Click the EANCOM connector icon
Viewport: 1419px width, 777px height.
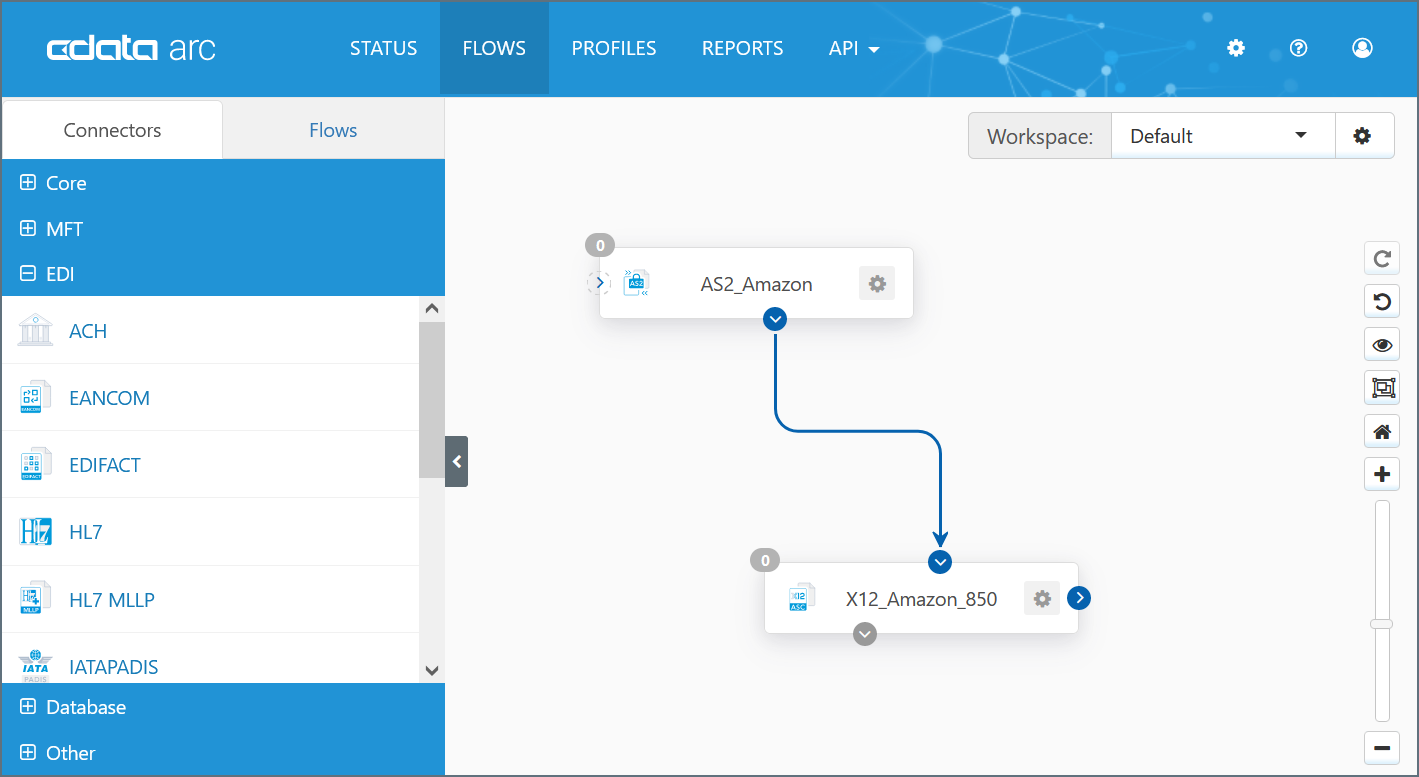(x=35, y=397)
